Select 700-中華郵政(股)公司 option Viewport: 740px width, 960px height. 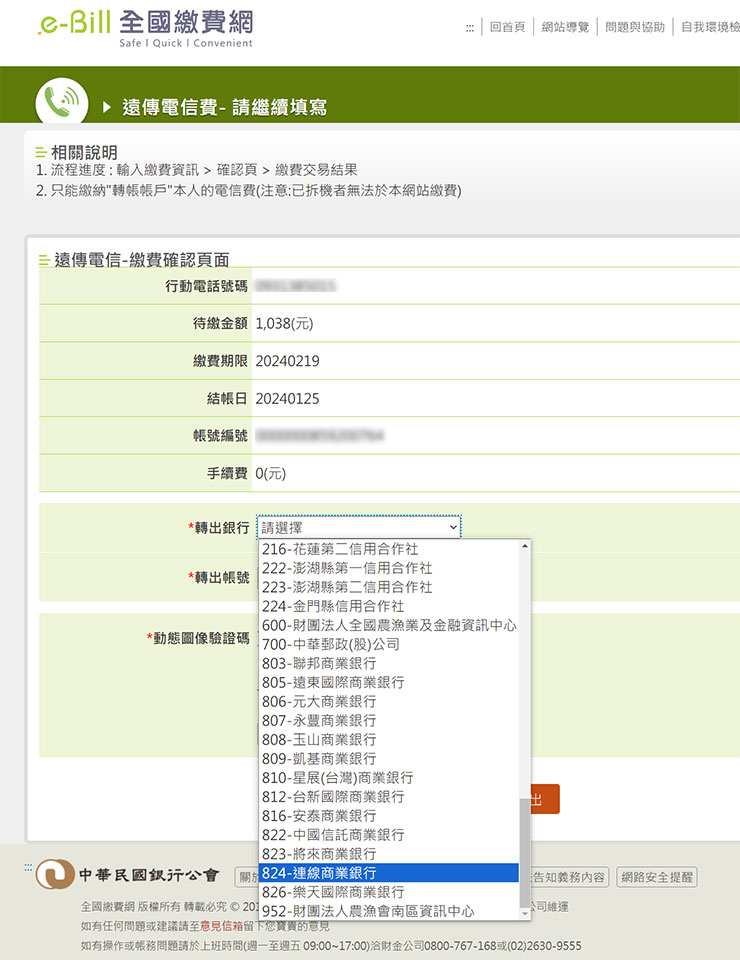(389, 644)
